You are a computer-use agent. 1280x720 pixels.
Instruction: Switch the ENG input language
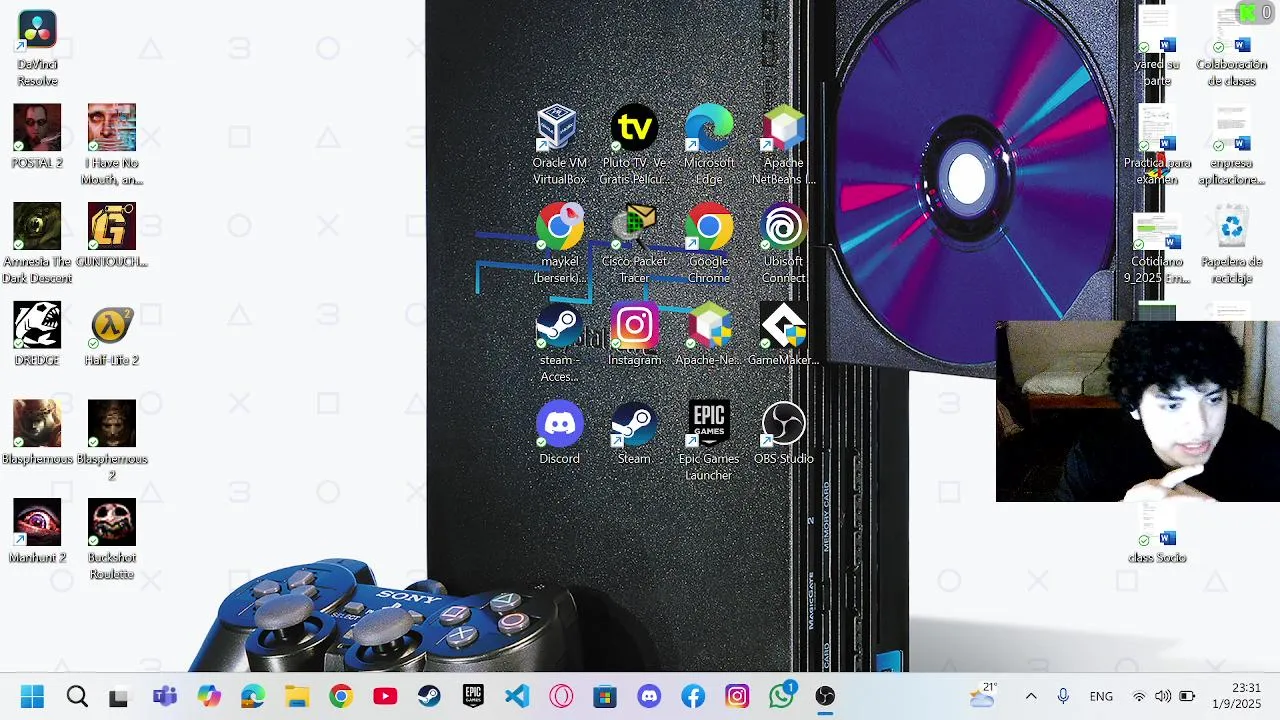tap(1101, 696)
